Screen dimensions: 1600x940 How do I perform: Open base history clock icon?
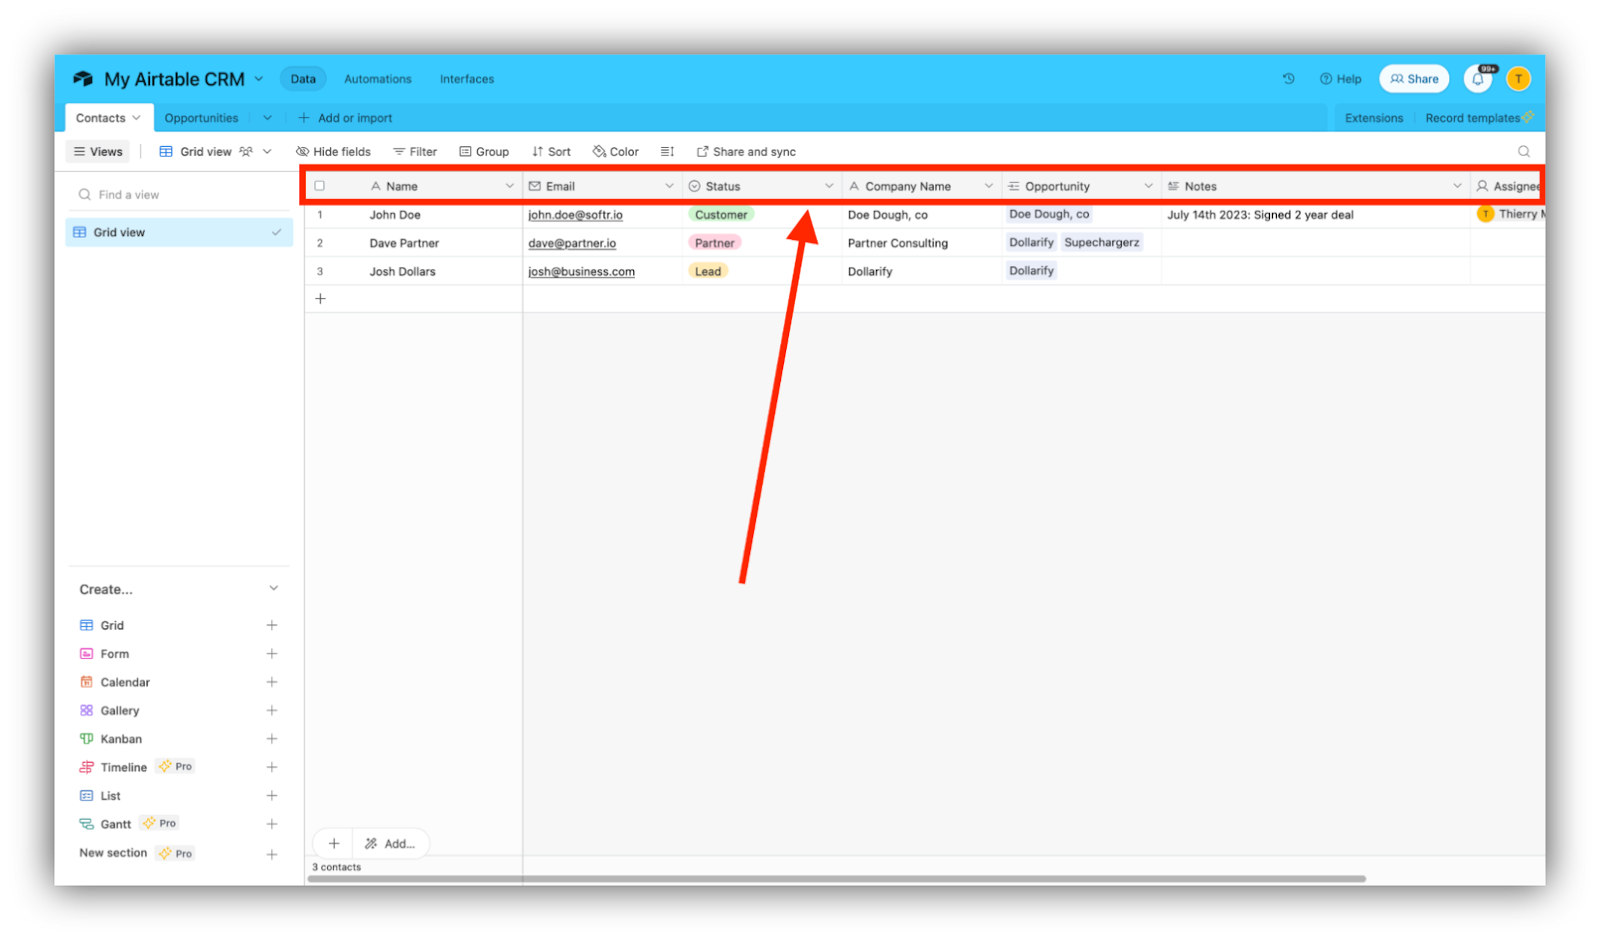(1288, 79)
